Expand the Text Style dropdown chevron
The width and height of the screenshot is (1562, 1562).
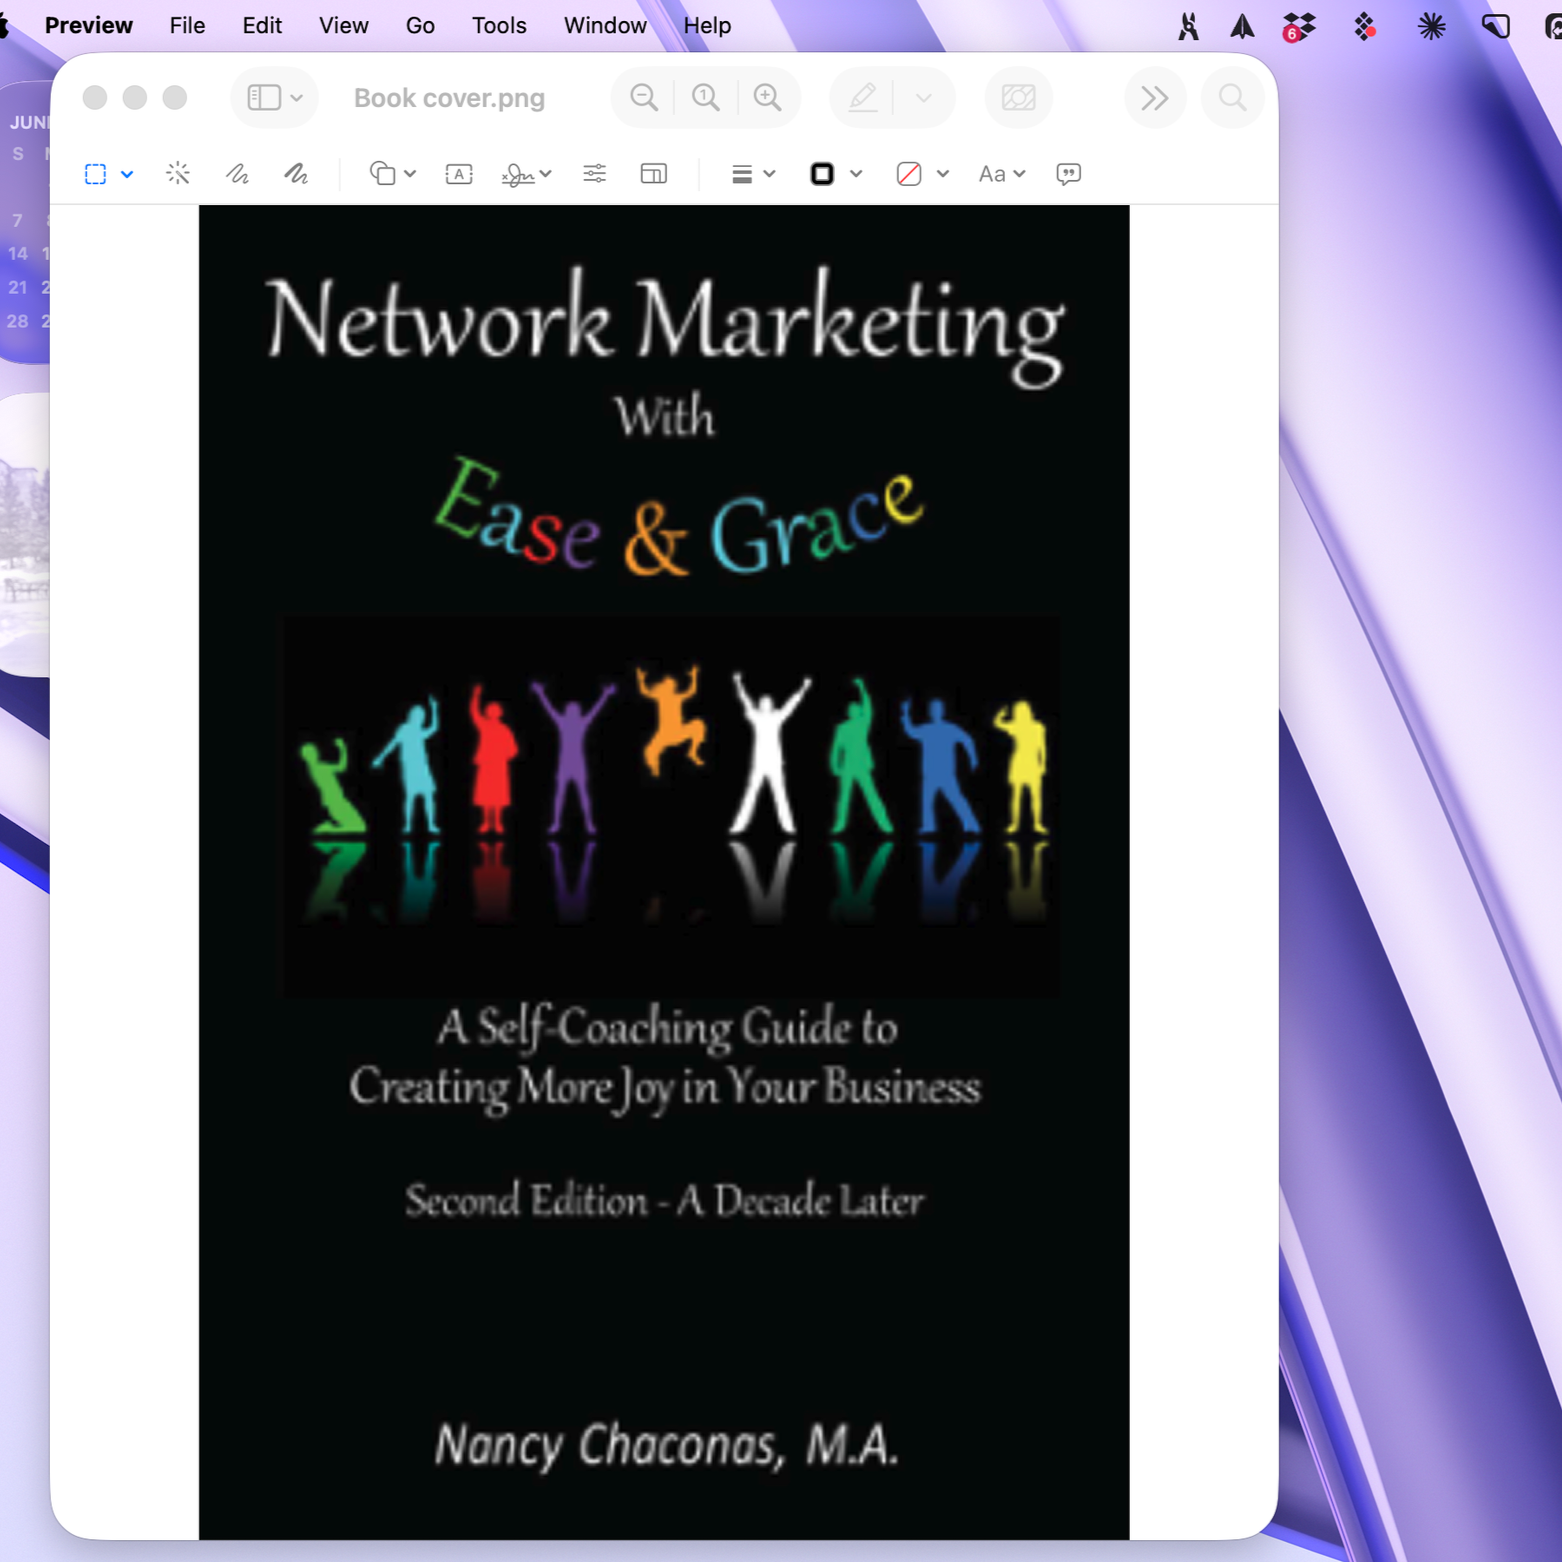pos(1020,174)
